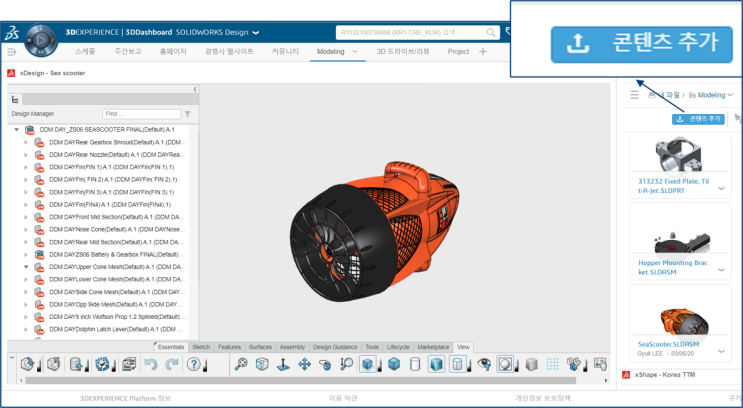Image resolution: width=743 pixels, height=408 pixels.
Task: Switch to the Design Guidance tab
Action: coord(335,347)
